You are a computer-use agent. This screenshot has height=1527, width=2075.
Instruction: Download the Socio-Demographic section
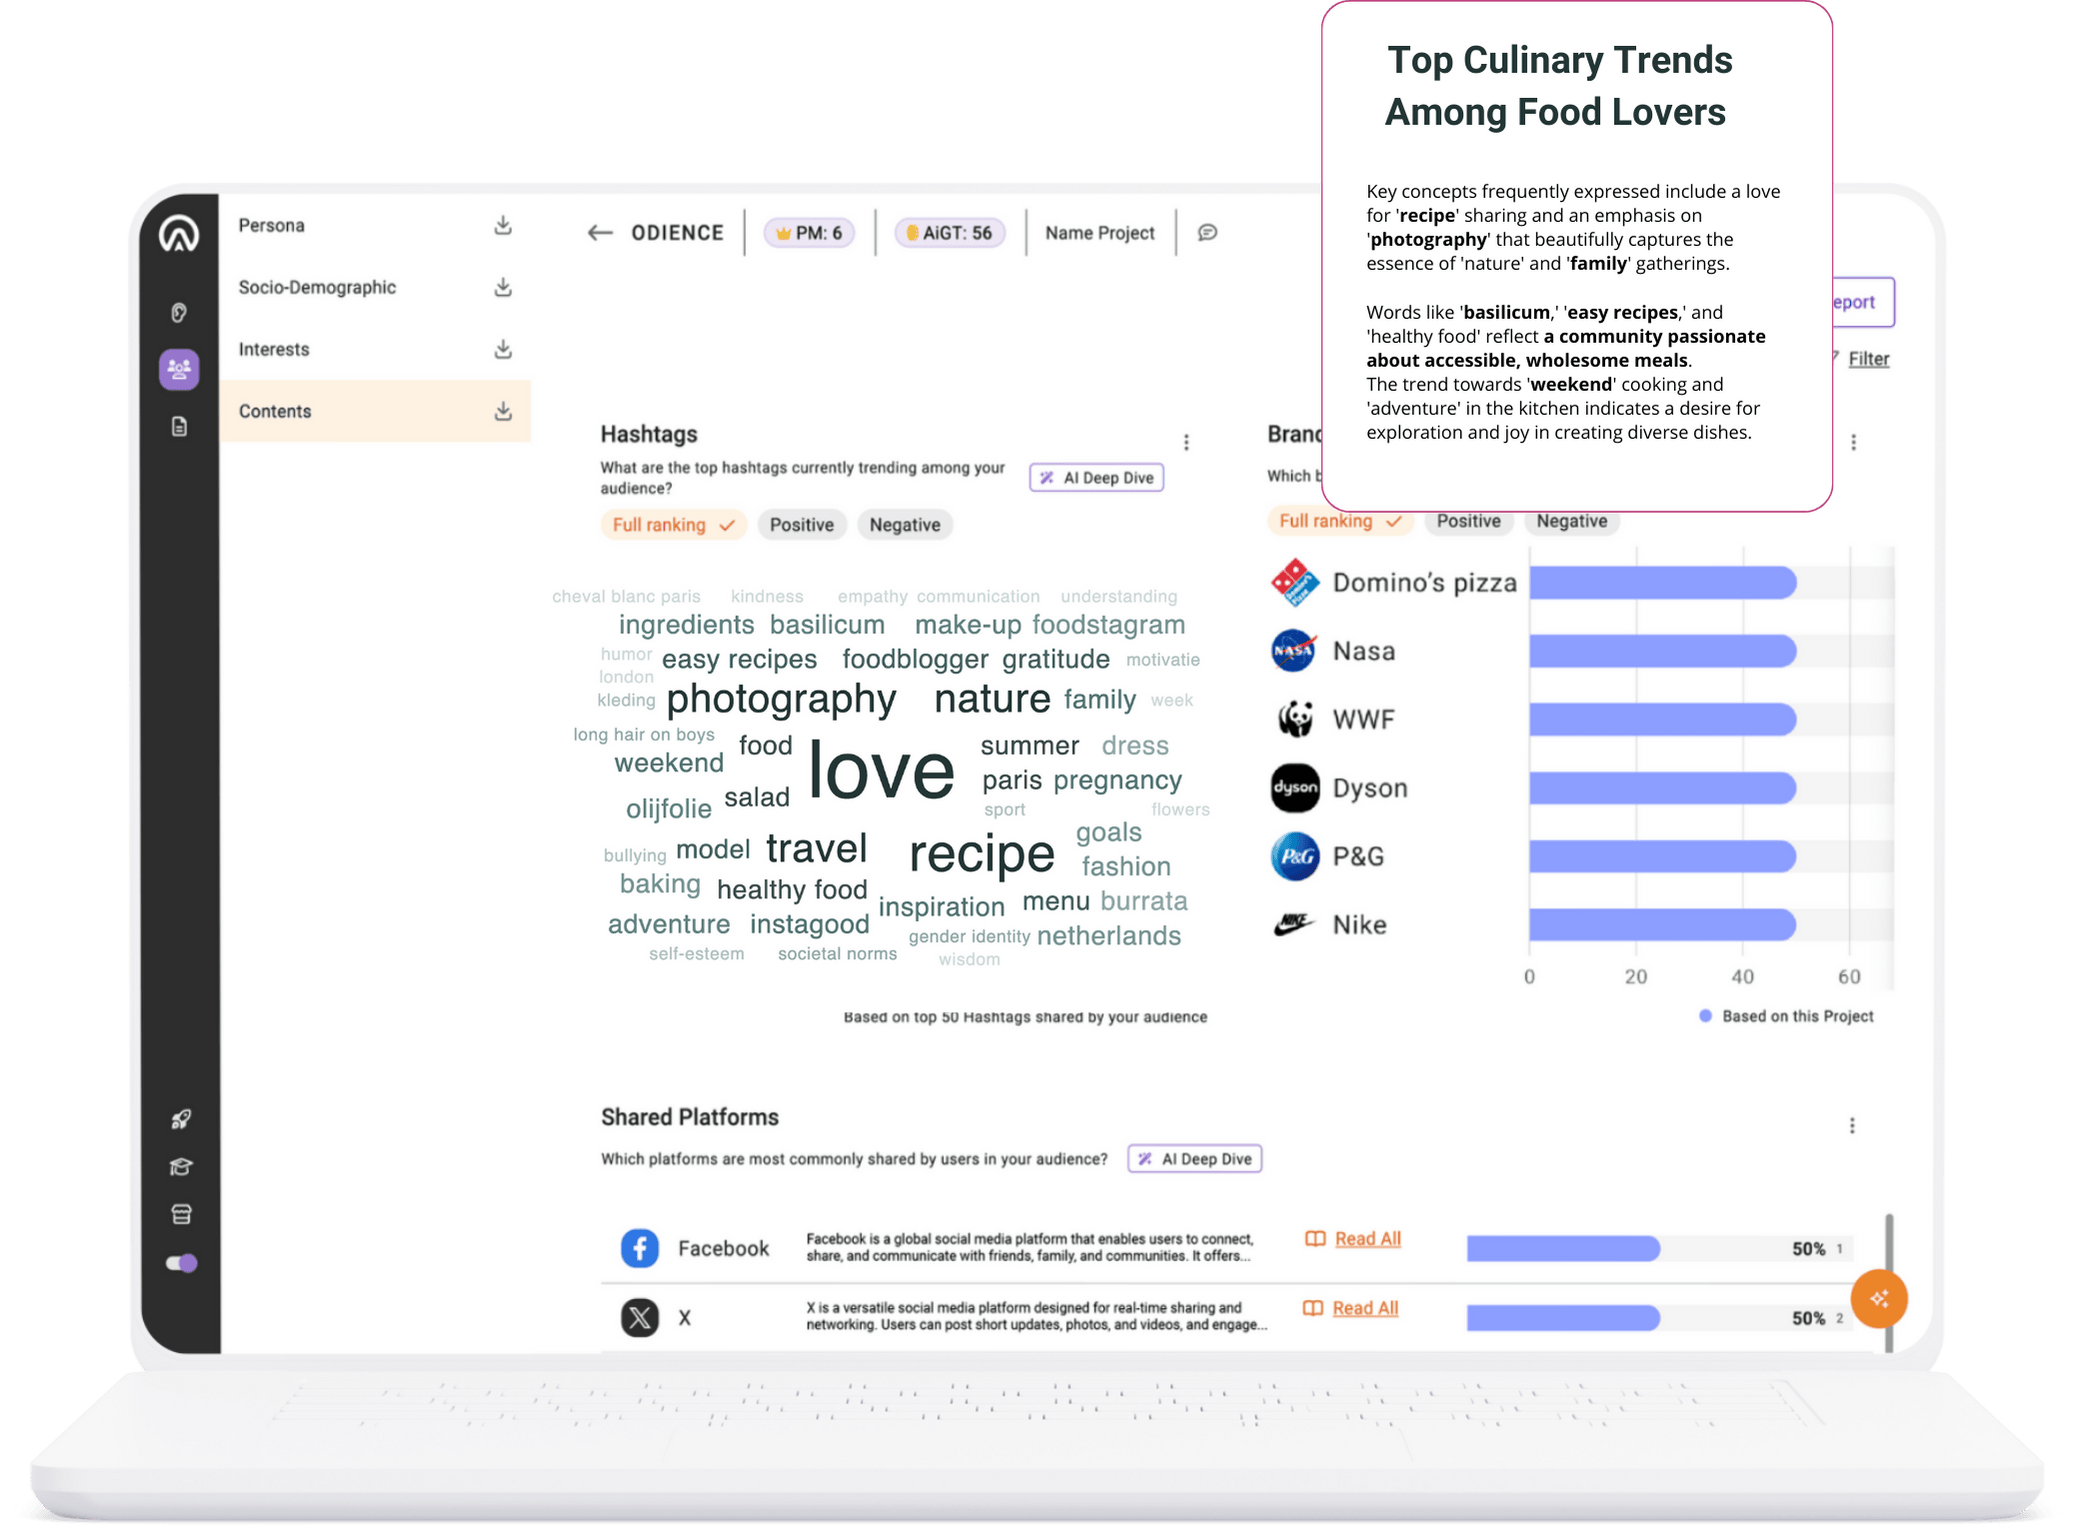(503, 287)
